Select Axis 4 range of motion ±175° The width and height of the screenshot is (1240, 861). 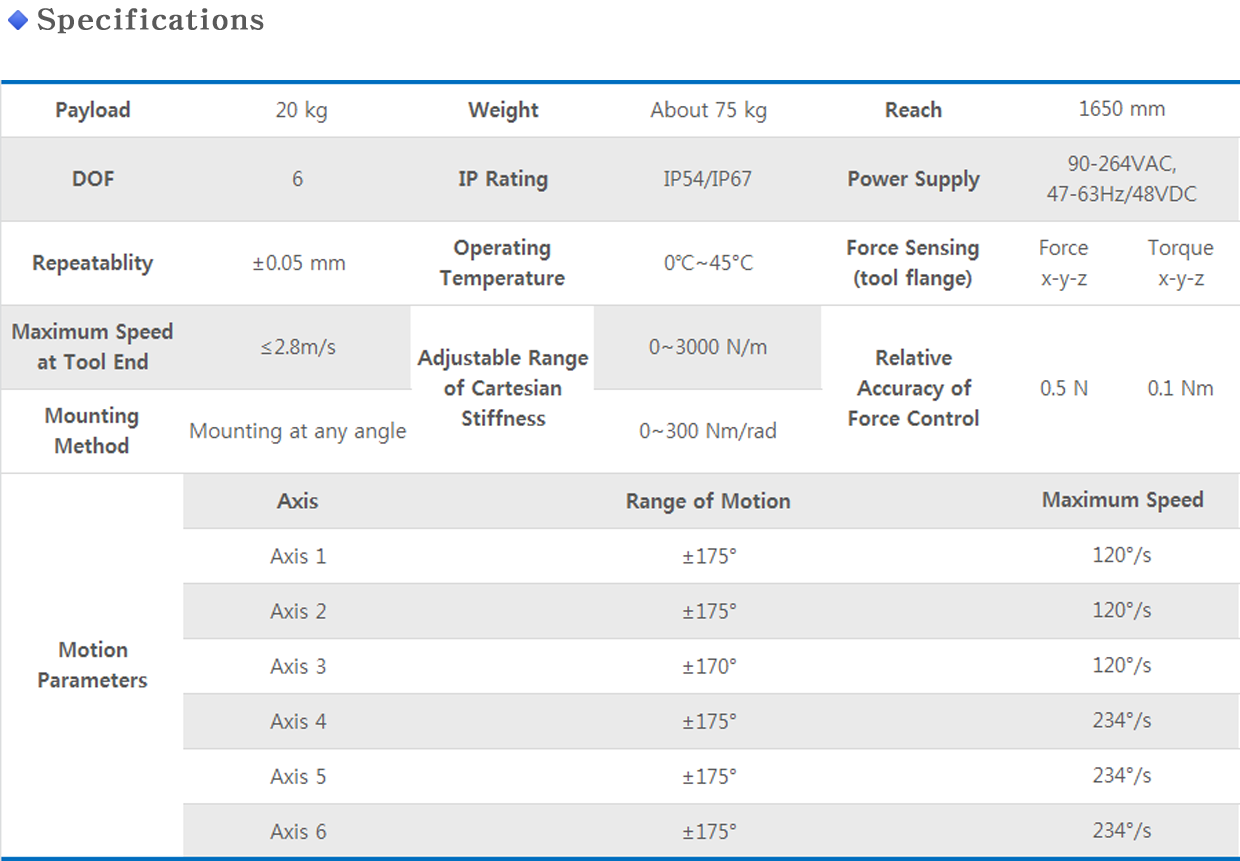point(709,721)
